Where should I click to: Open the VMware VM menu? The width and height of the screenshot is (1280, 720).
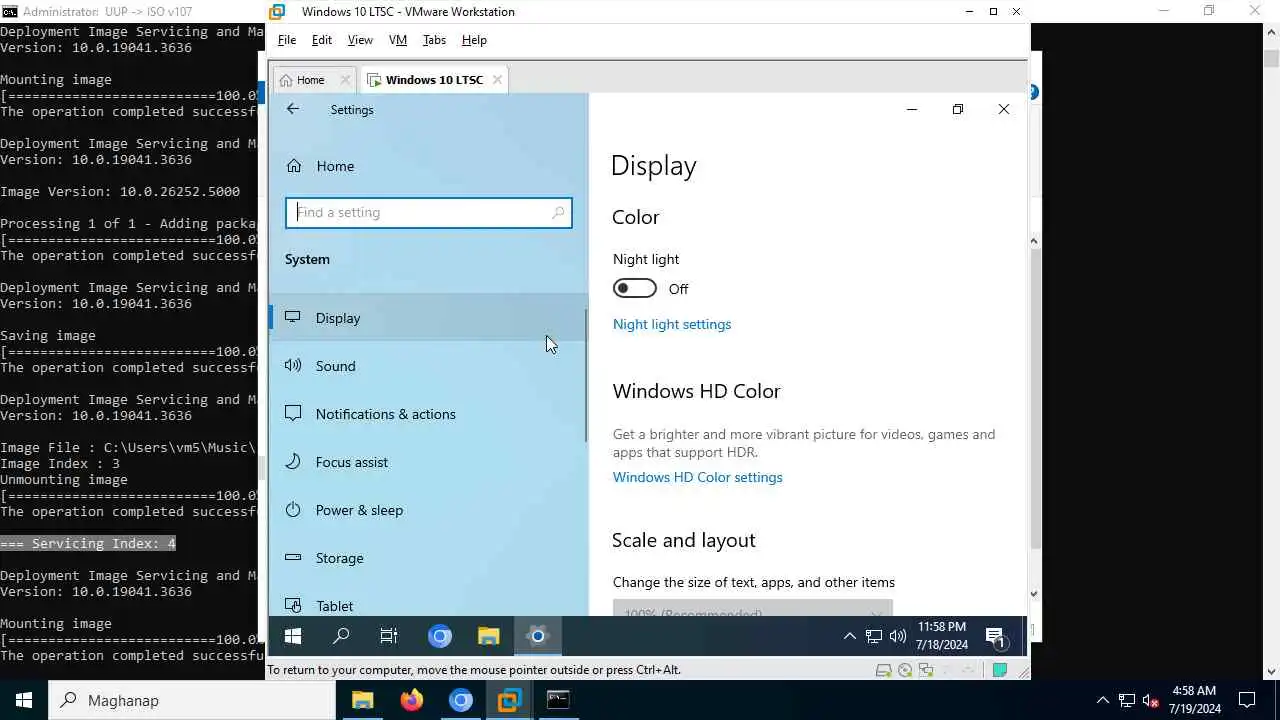tap(398, 40)
